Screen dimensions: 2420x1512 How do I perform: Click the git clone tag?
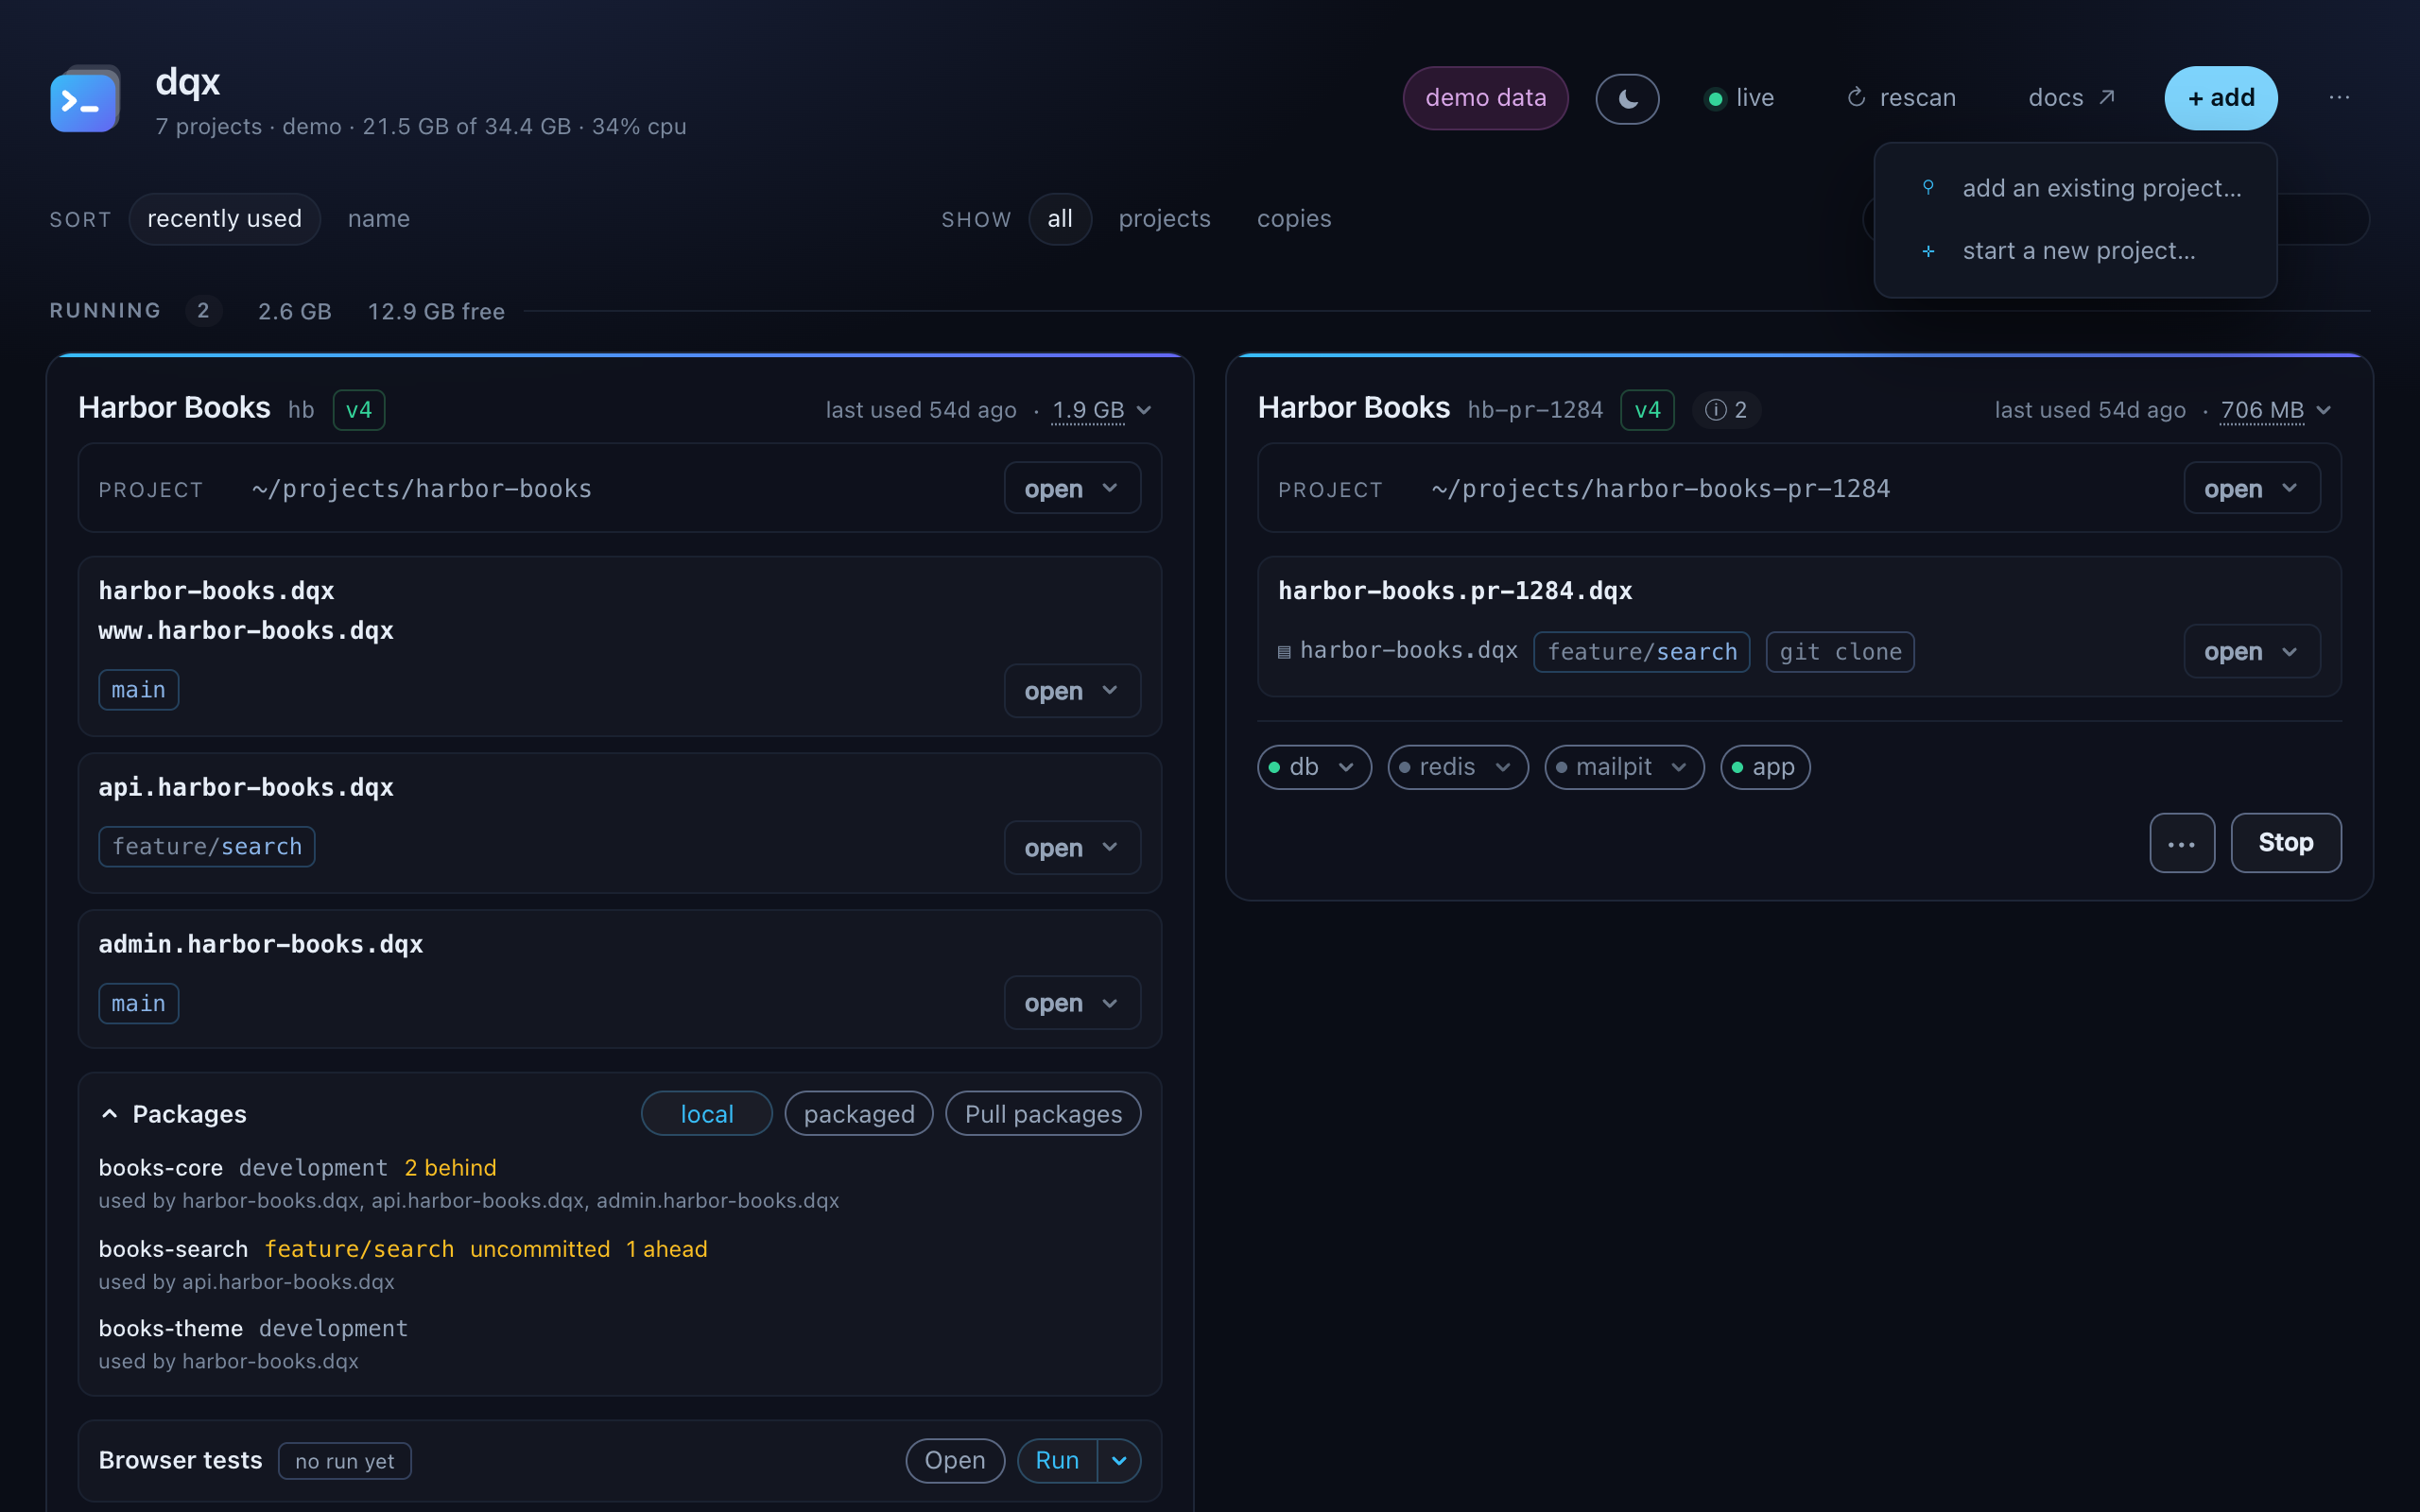point(1840,652)
